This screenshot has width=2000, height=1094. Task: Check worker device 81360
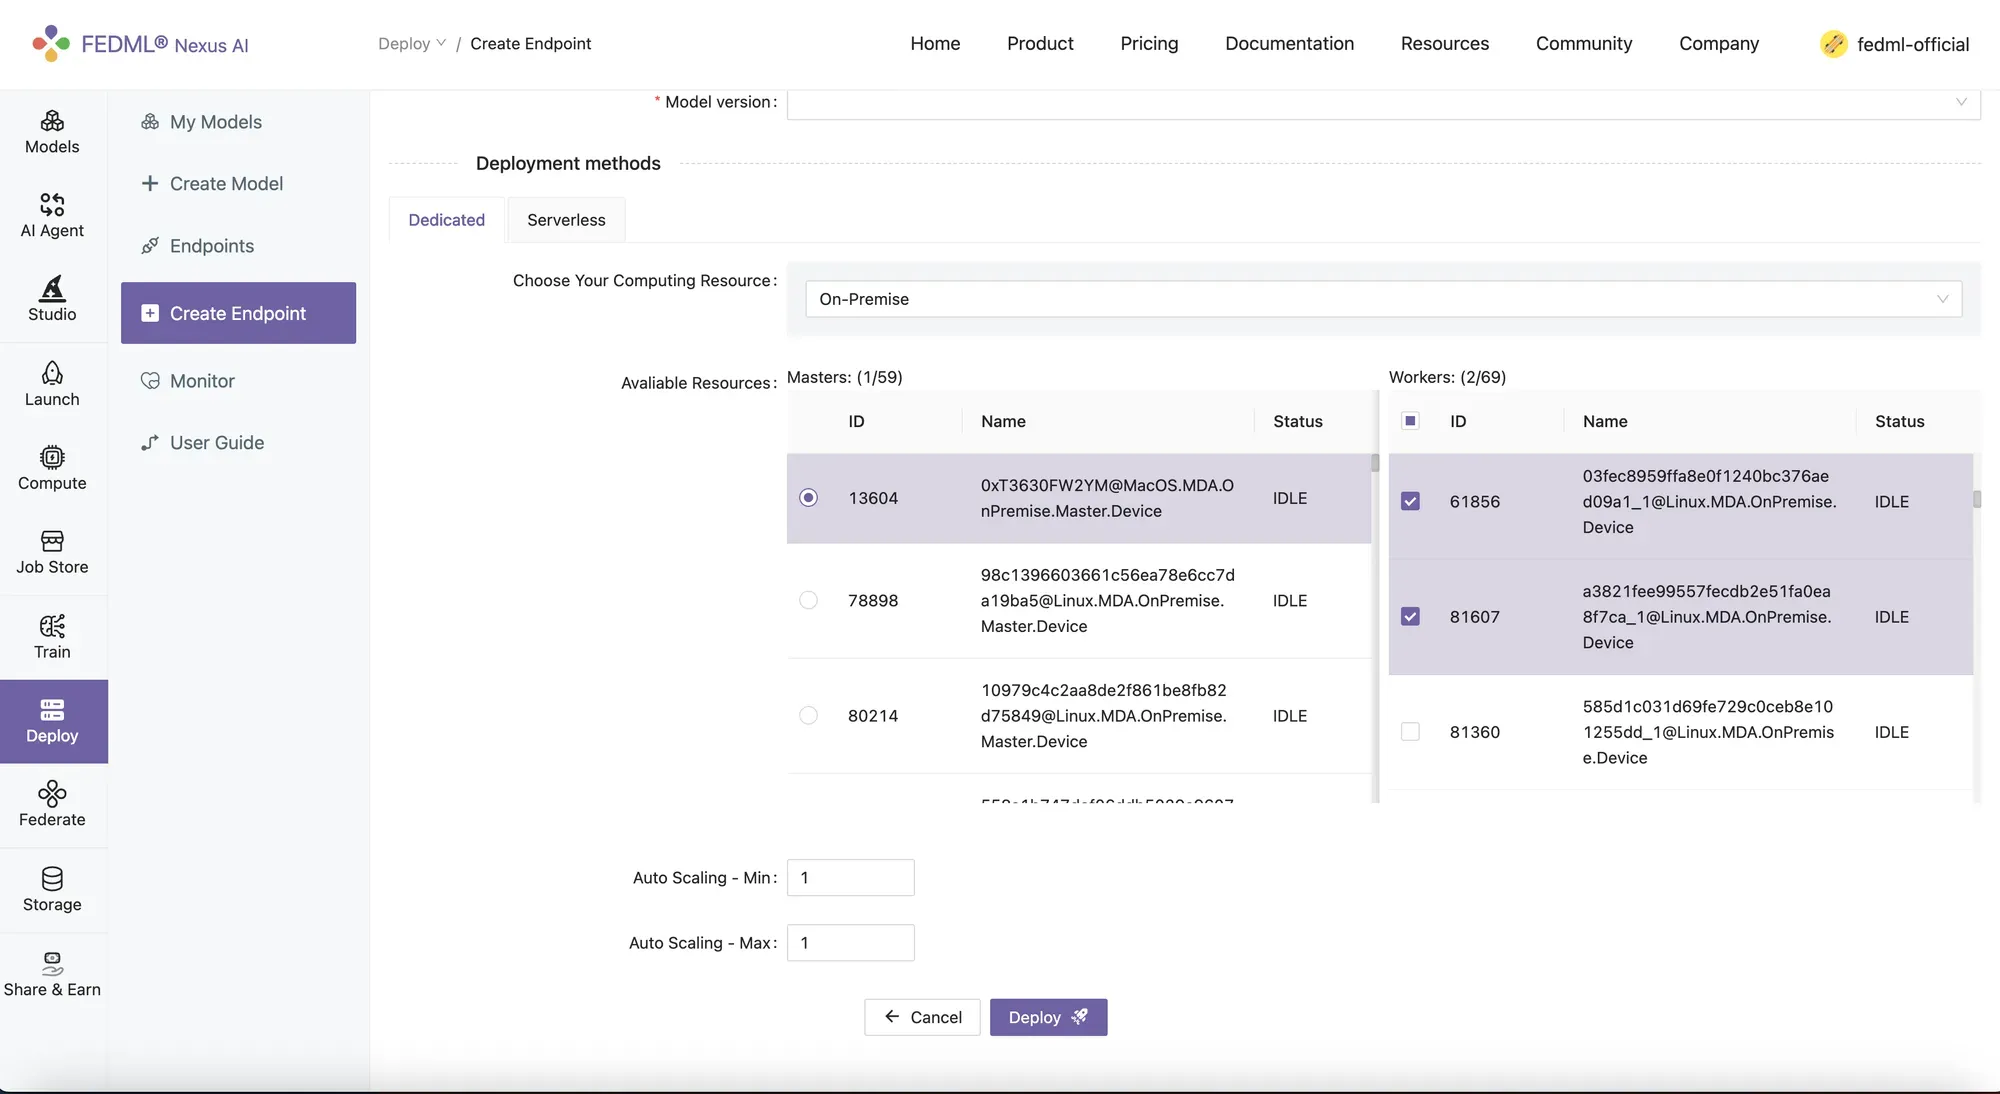tap(1410, 732)
